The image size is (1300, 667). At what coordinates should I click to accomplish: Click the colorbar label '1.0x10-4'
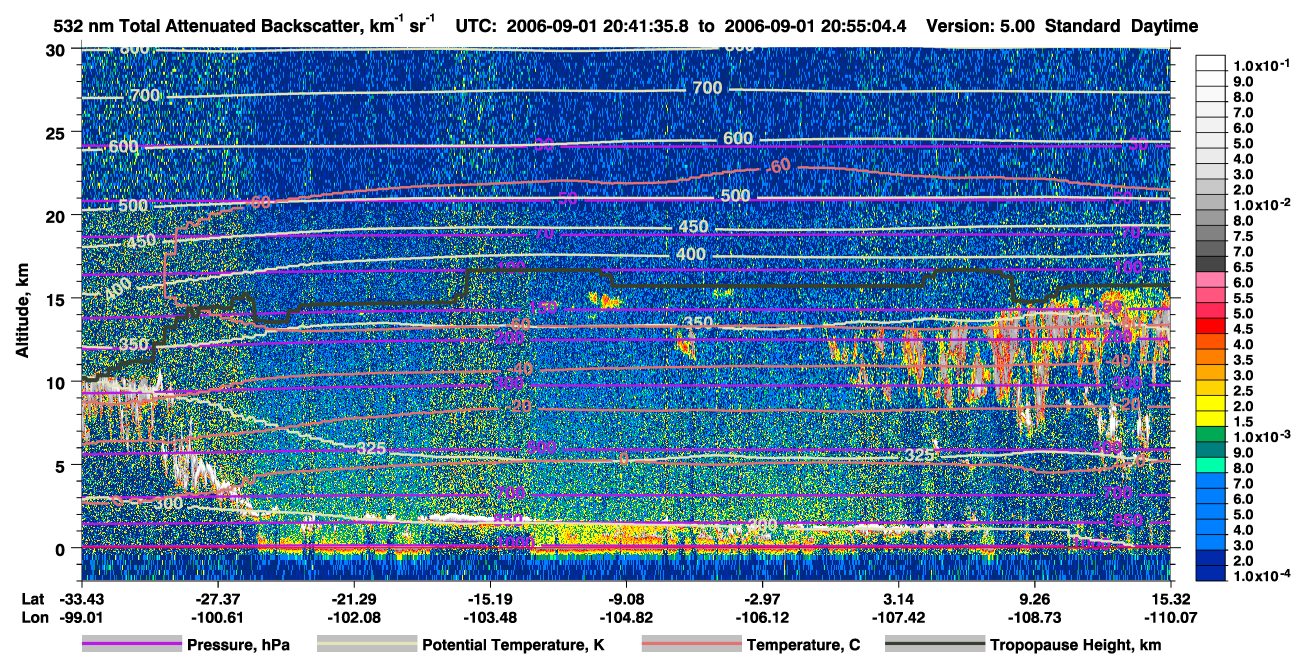point(1260,577)
